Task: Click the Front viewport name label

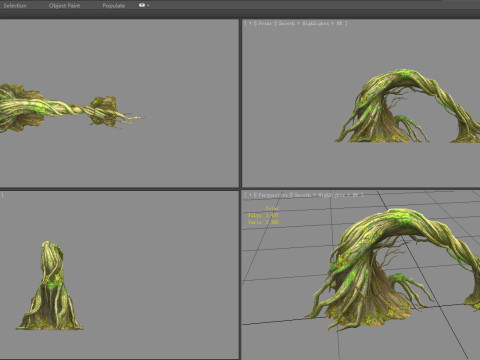Action: pos(265,23)
